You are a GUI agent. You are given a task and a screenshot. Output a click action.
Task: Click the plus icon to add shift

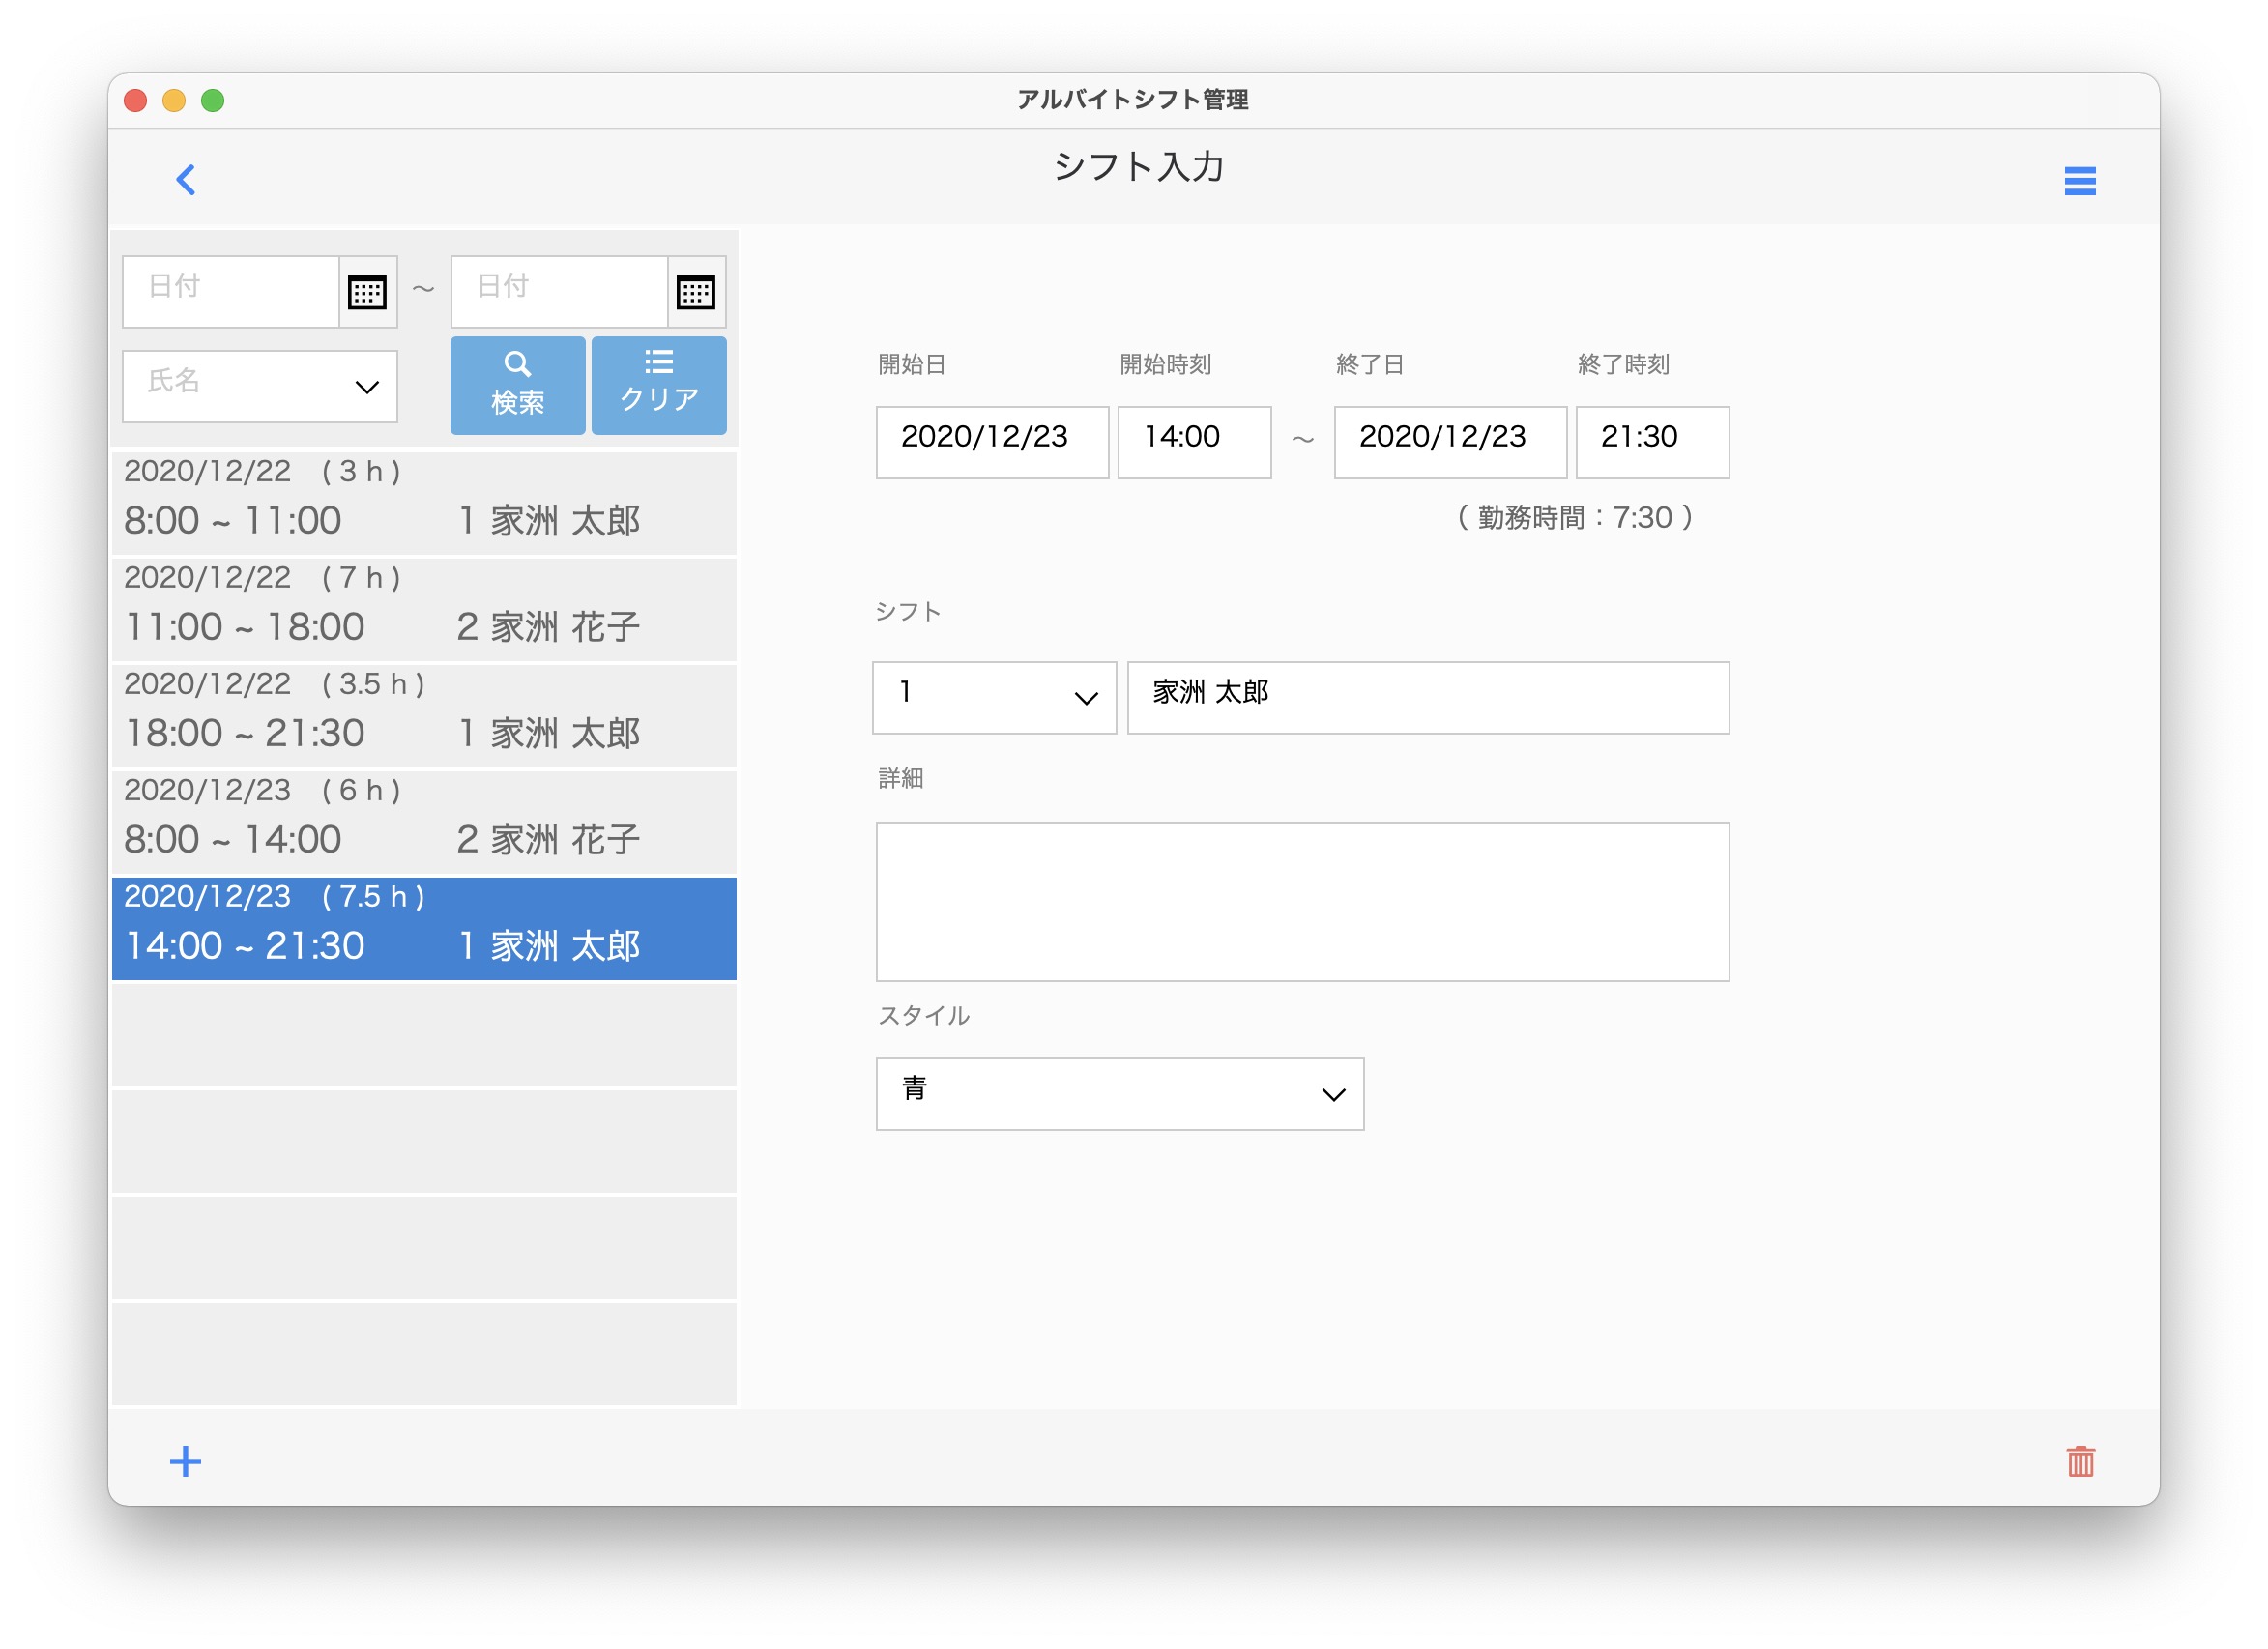tap(185, 1461)
